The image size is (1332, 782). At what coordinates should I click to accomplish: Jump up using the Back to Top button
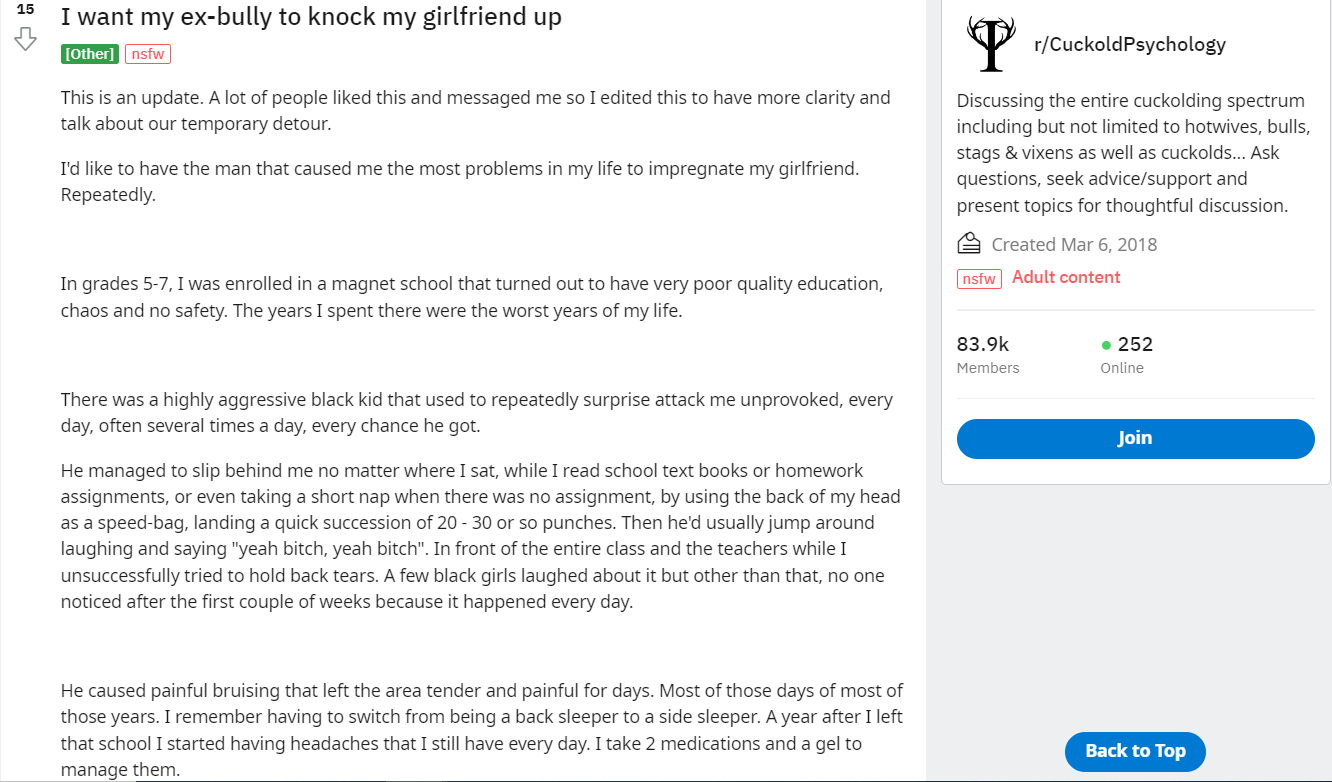[x=1135, y=751]
